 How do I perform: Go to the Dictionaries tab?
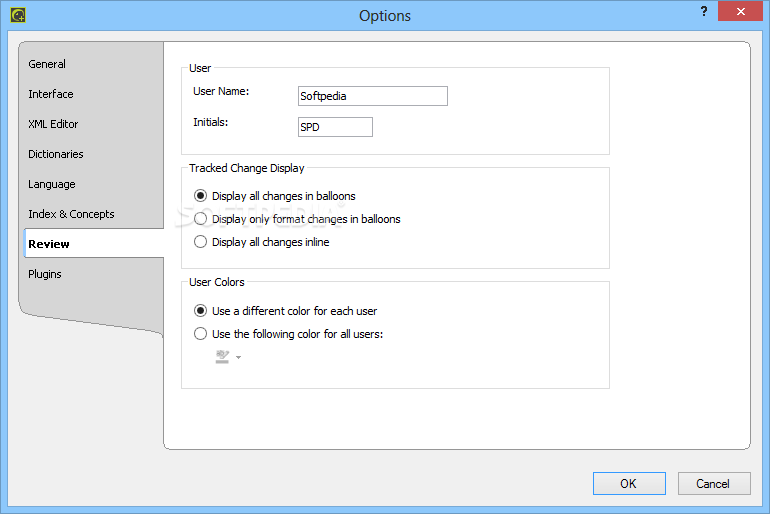tap(55, 154)
